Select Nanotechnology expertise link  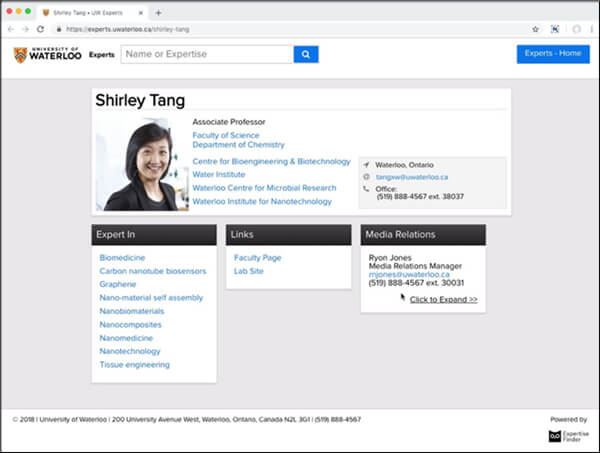(x=130, y=351)
